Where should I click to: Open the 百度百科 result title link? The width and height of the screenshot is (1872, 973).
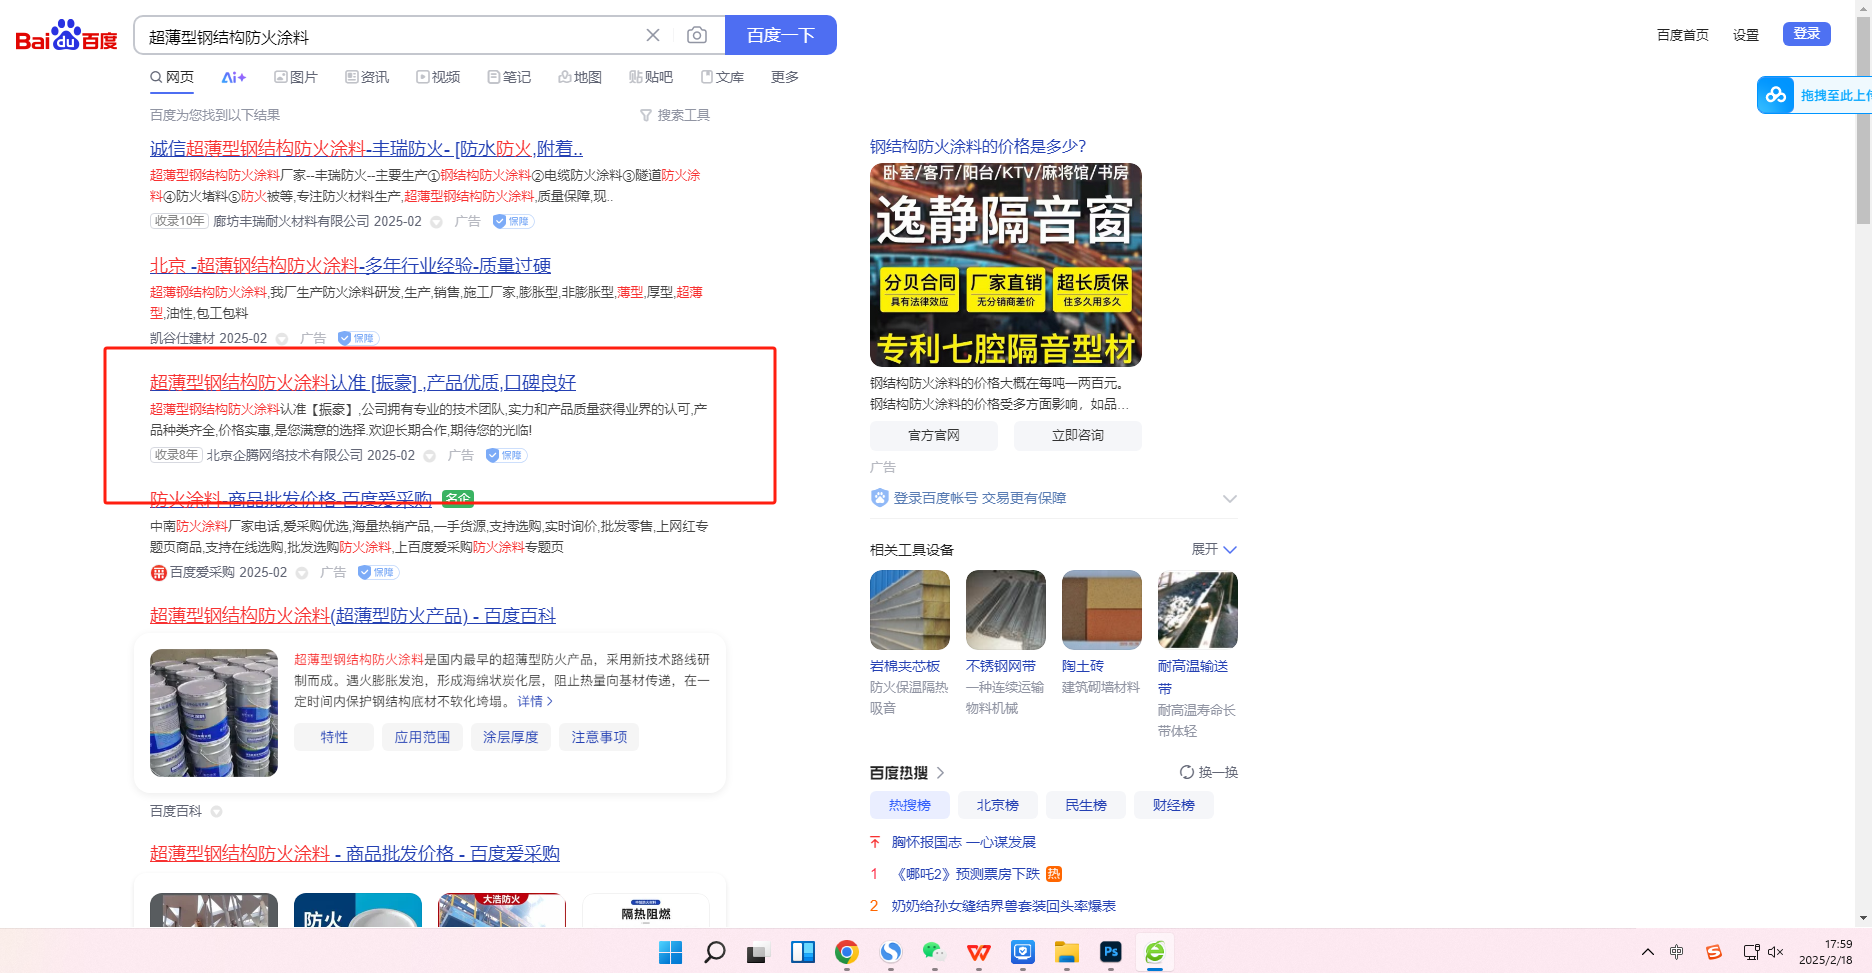pyautogui.click(x=353, y=615)
